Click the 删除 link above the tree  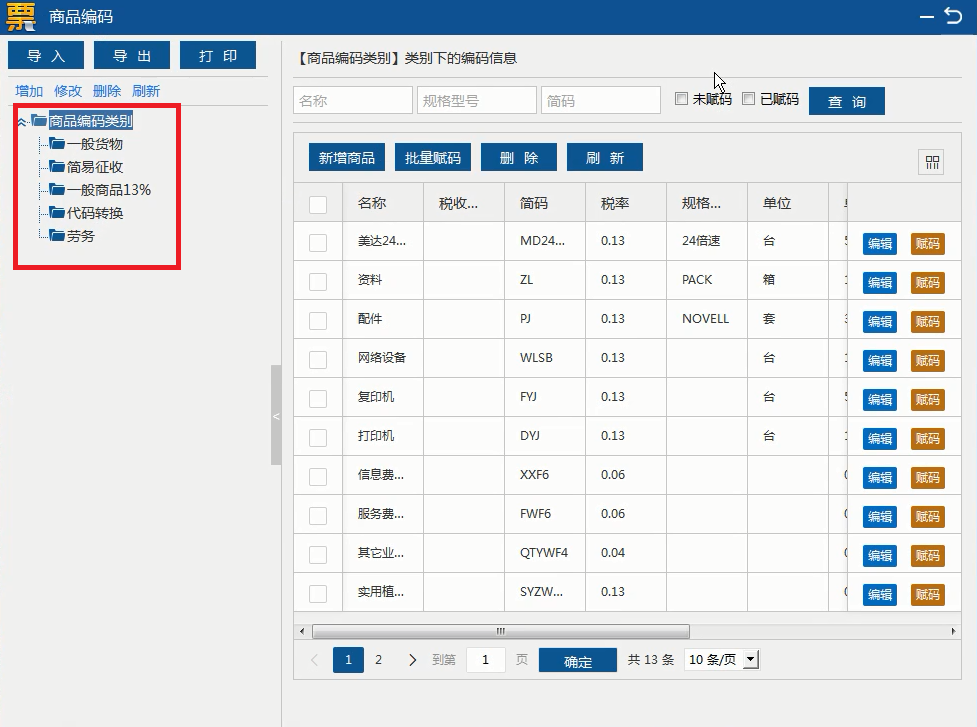107,91
